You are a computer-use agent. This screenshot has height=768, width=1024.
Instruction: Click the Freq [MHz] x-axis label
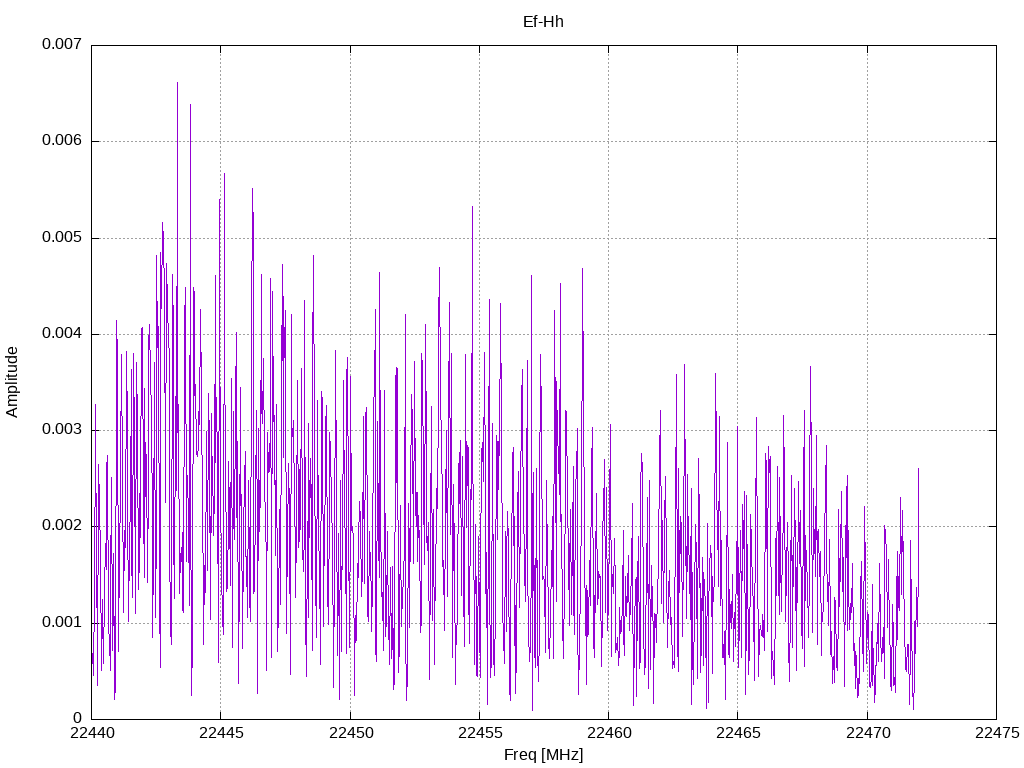point(543,755)
